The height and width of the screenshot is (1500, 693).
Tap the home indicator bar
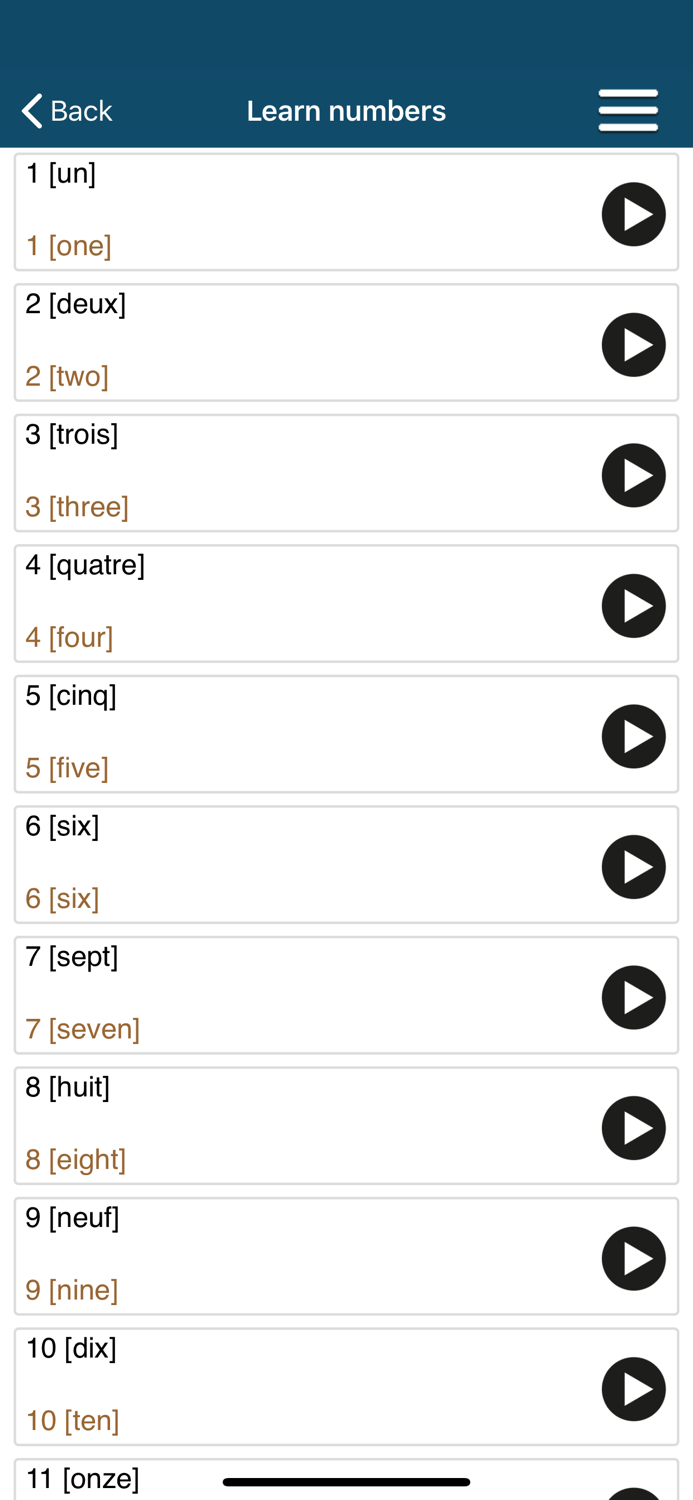346,1483
